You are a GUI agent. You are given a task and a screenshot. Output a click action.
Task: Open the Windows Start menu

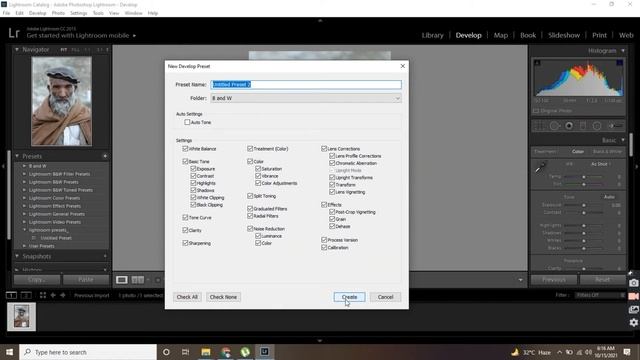(9, 352)
